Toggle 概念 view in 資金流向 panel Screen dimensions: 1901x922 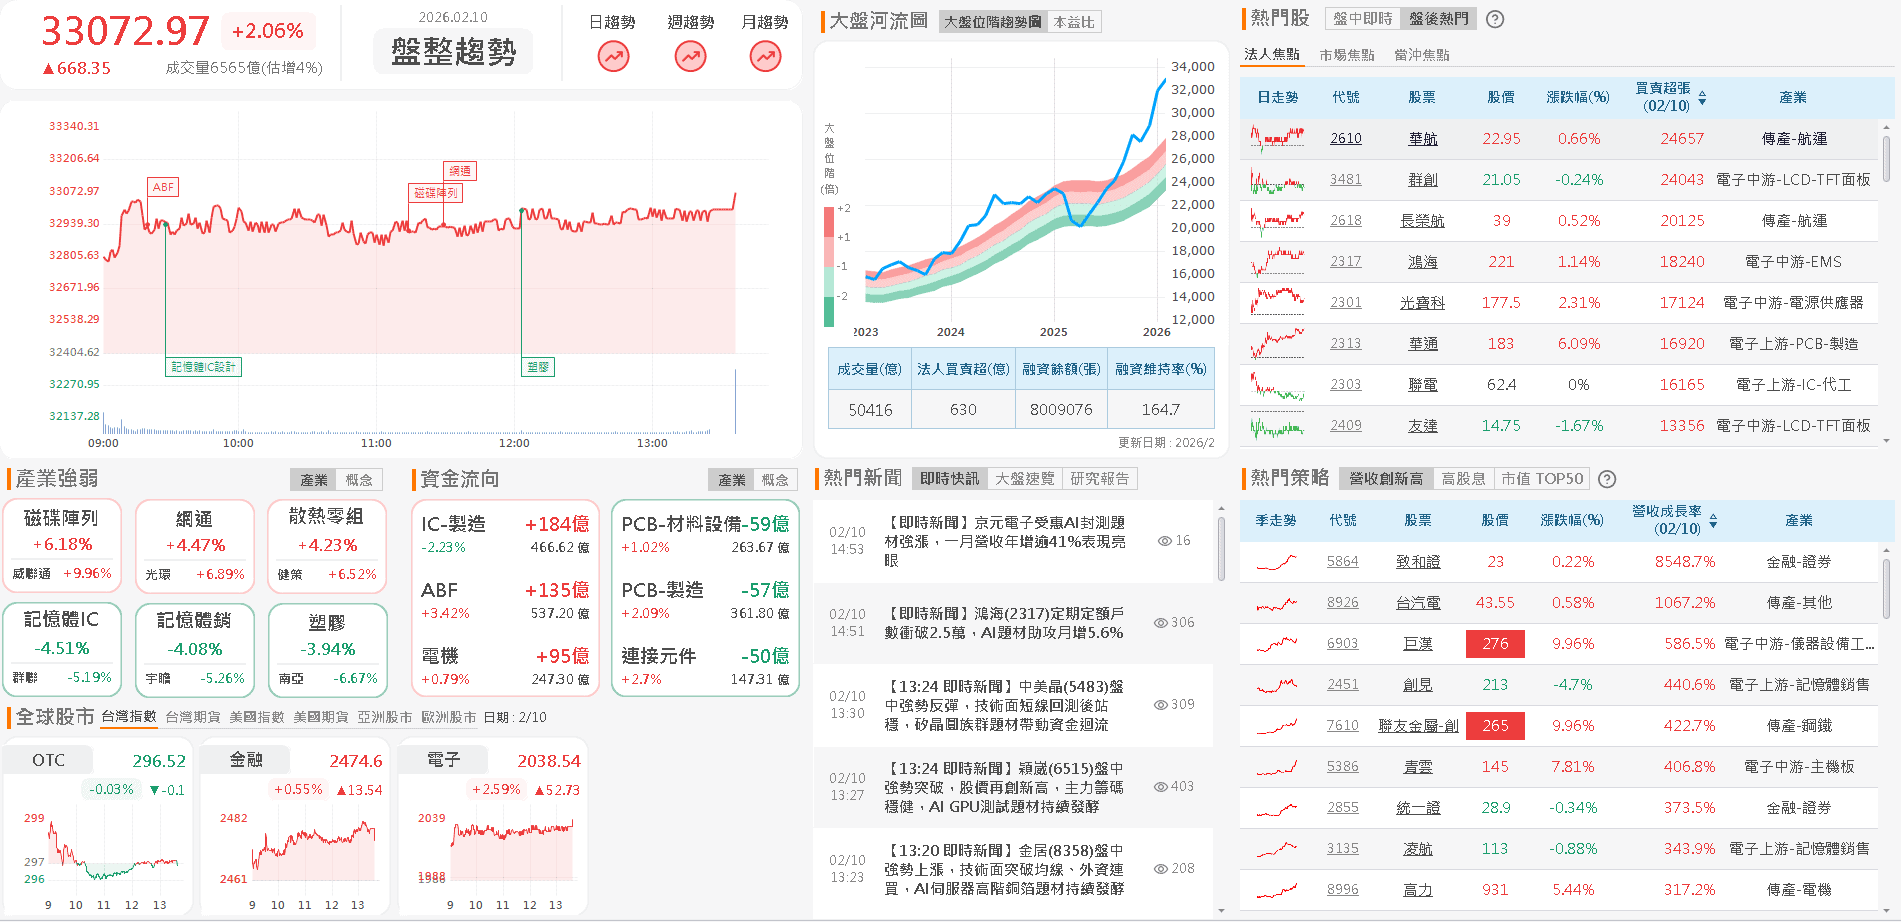pyautogui.click(x=776, y=479)
